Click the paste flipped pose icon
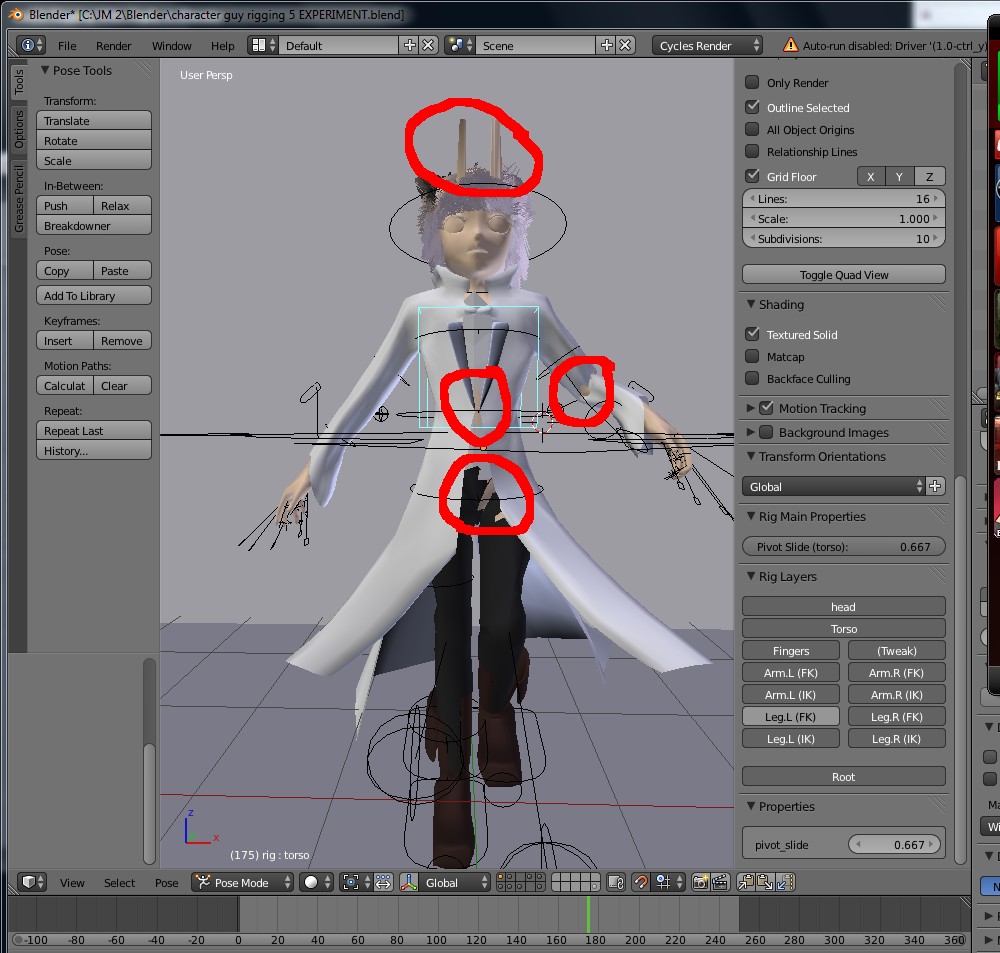1000x953 pixels. (x=785, y=882)
